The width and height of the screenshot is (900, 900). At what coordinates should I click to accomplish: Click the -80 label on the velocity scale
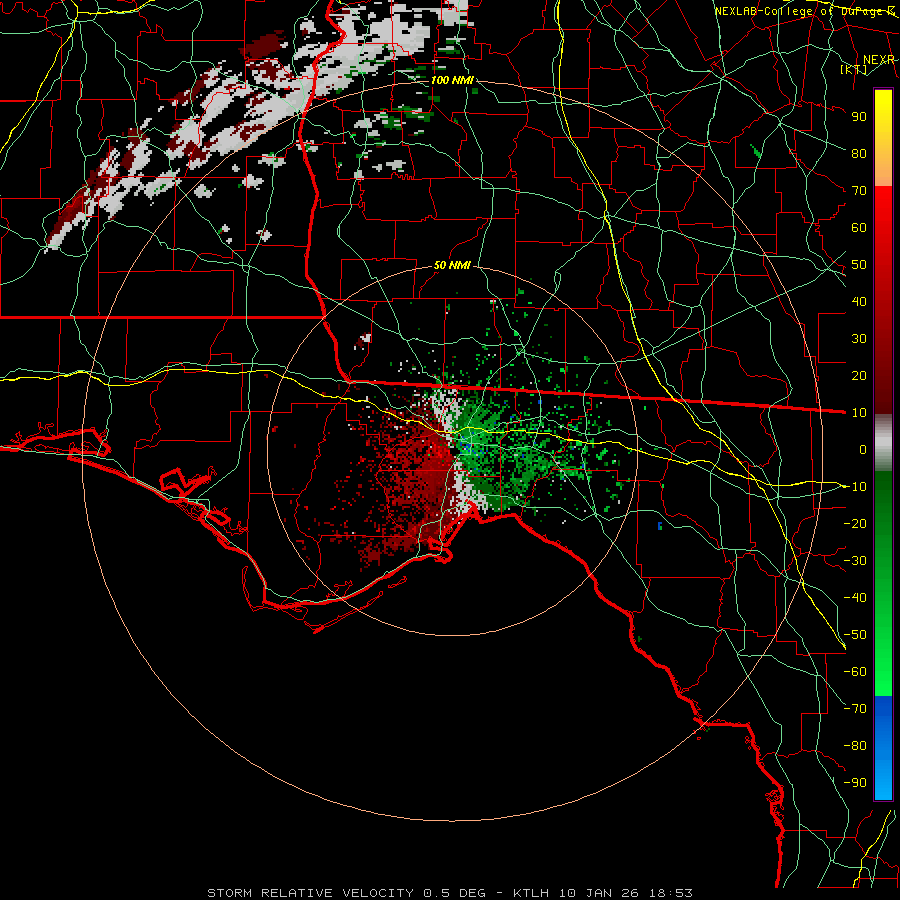[x=855, y=746]
